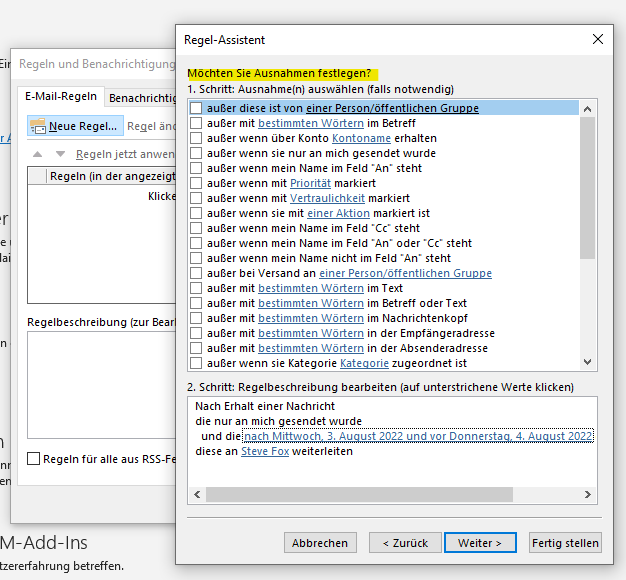
Task: Click the 'Fertig stellen' button
Action: [x=565, y=543]
